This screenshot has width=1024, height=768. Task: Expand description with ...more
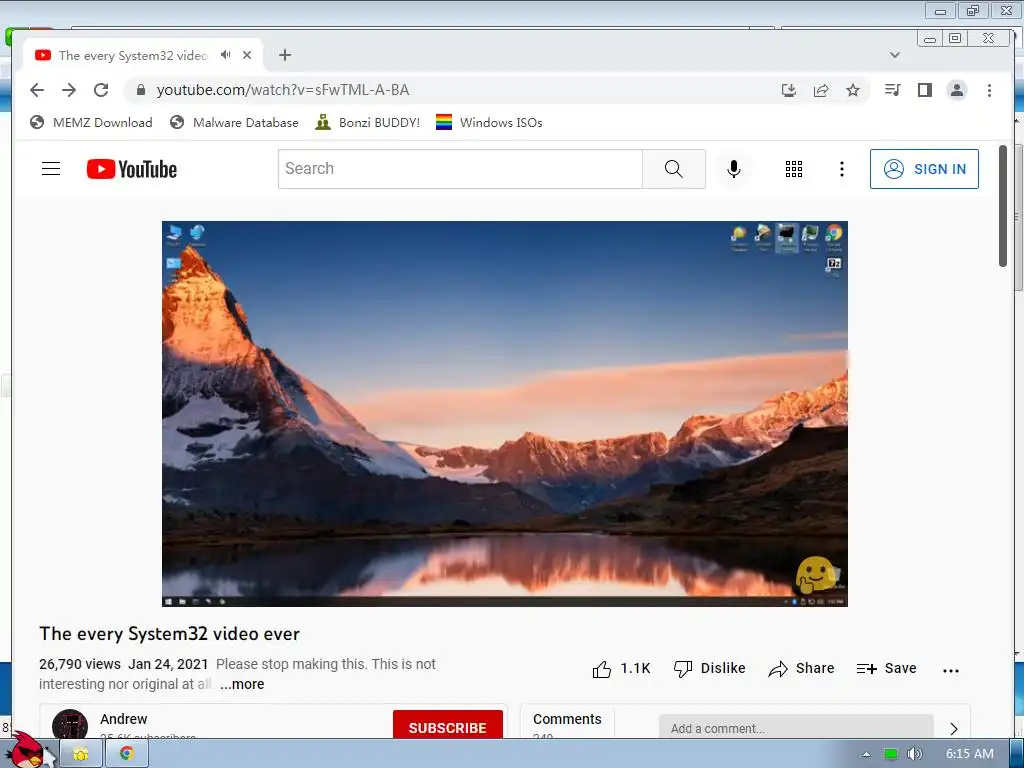[x=242, y=684]
